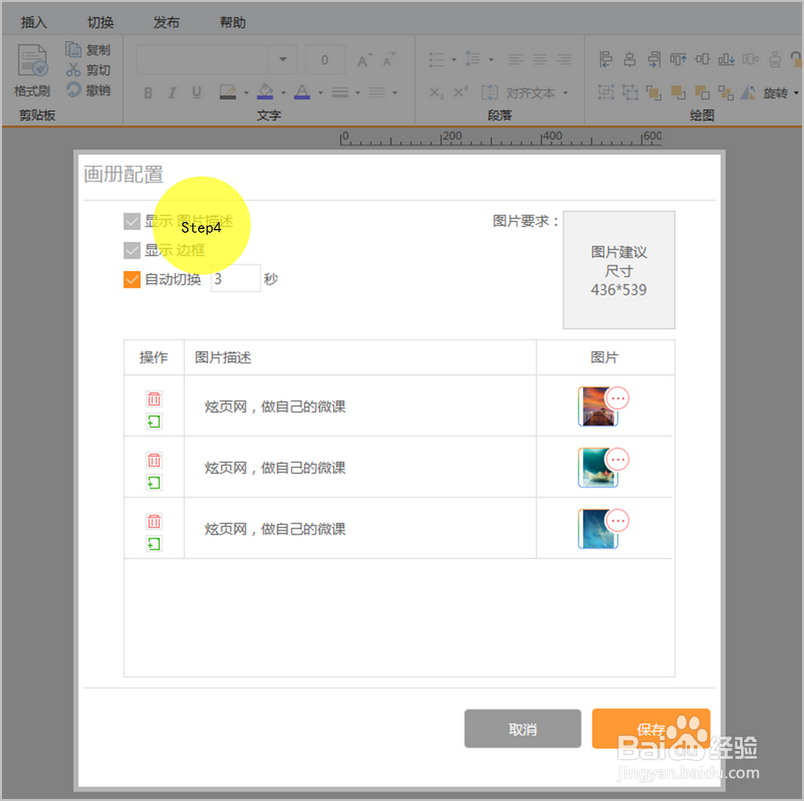Uncheck 自动切换 checkbox

click(x=132, y=279)
